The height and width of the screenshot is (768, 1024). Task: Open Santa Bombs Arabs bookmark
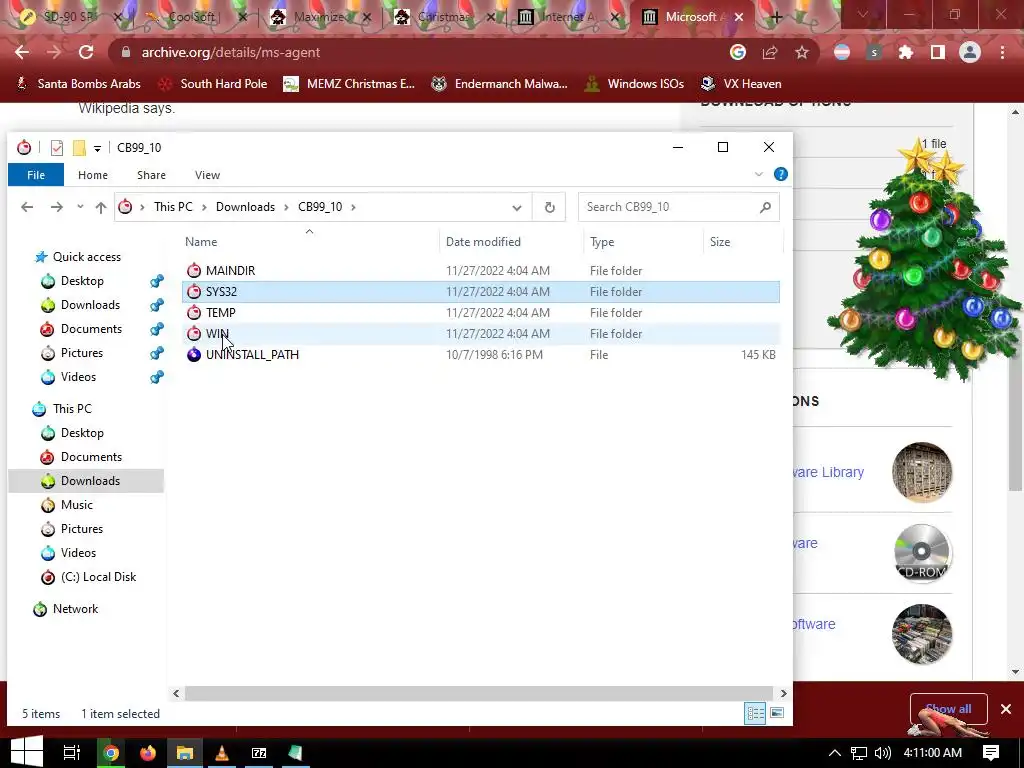(78, 84)
